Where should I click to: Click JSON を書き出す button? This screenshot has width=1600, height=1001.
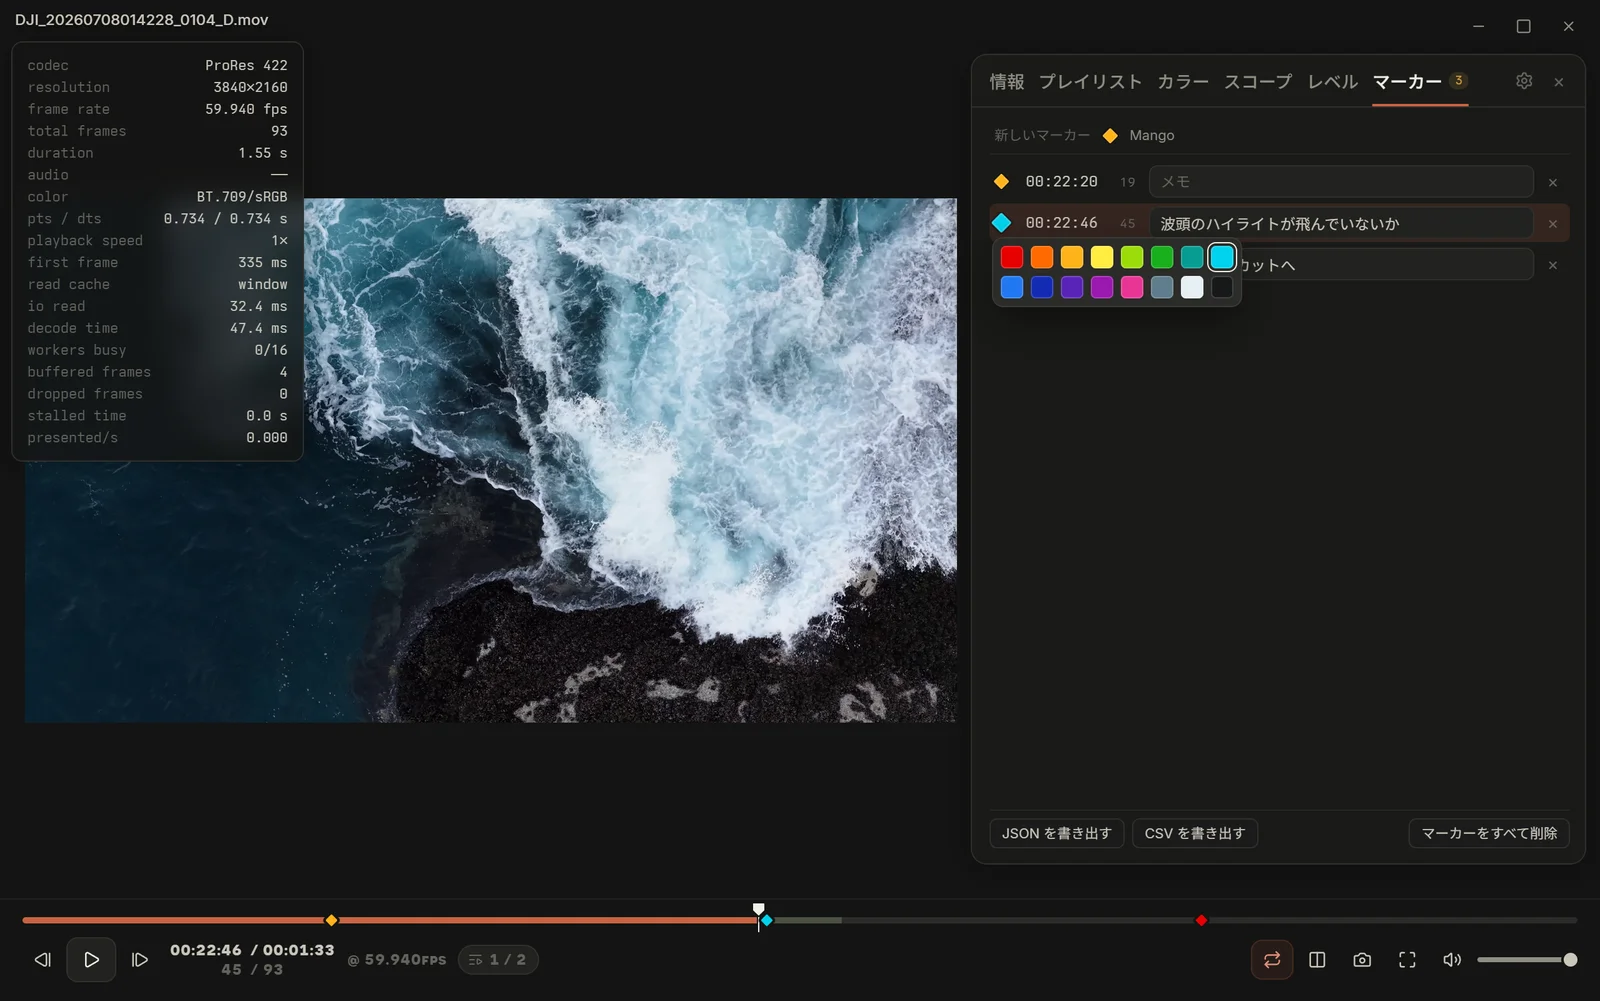pyautogui.click(x=1057, y=833)
